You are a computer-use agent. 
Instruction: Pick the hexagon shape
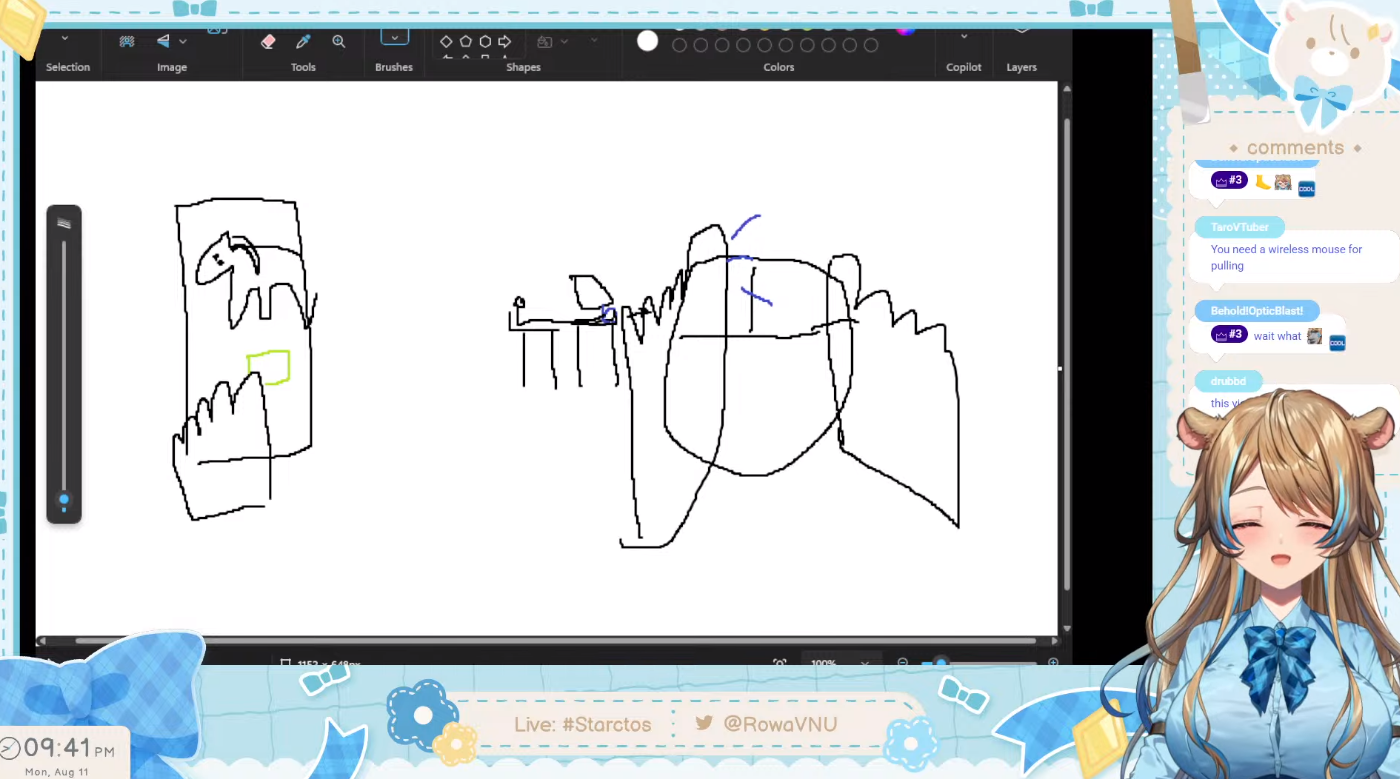[x=485, y=42]
